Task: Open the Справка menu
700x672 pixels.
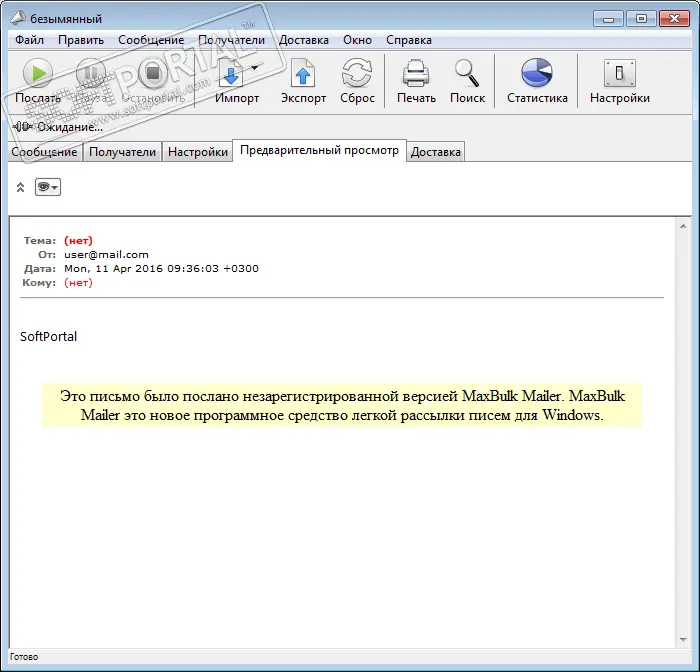Action: click(x=408, y=40)
